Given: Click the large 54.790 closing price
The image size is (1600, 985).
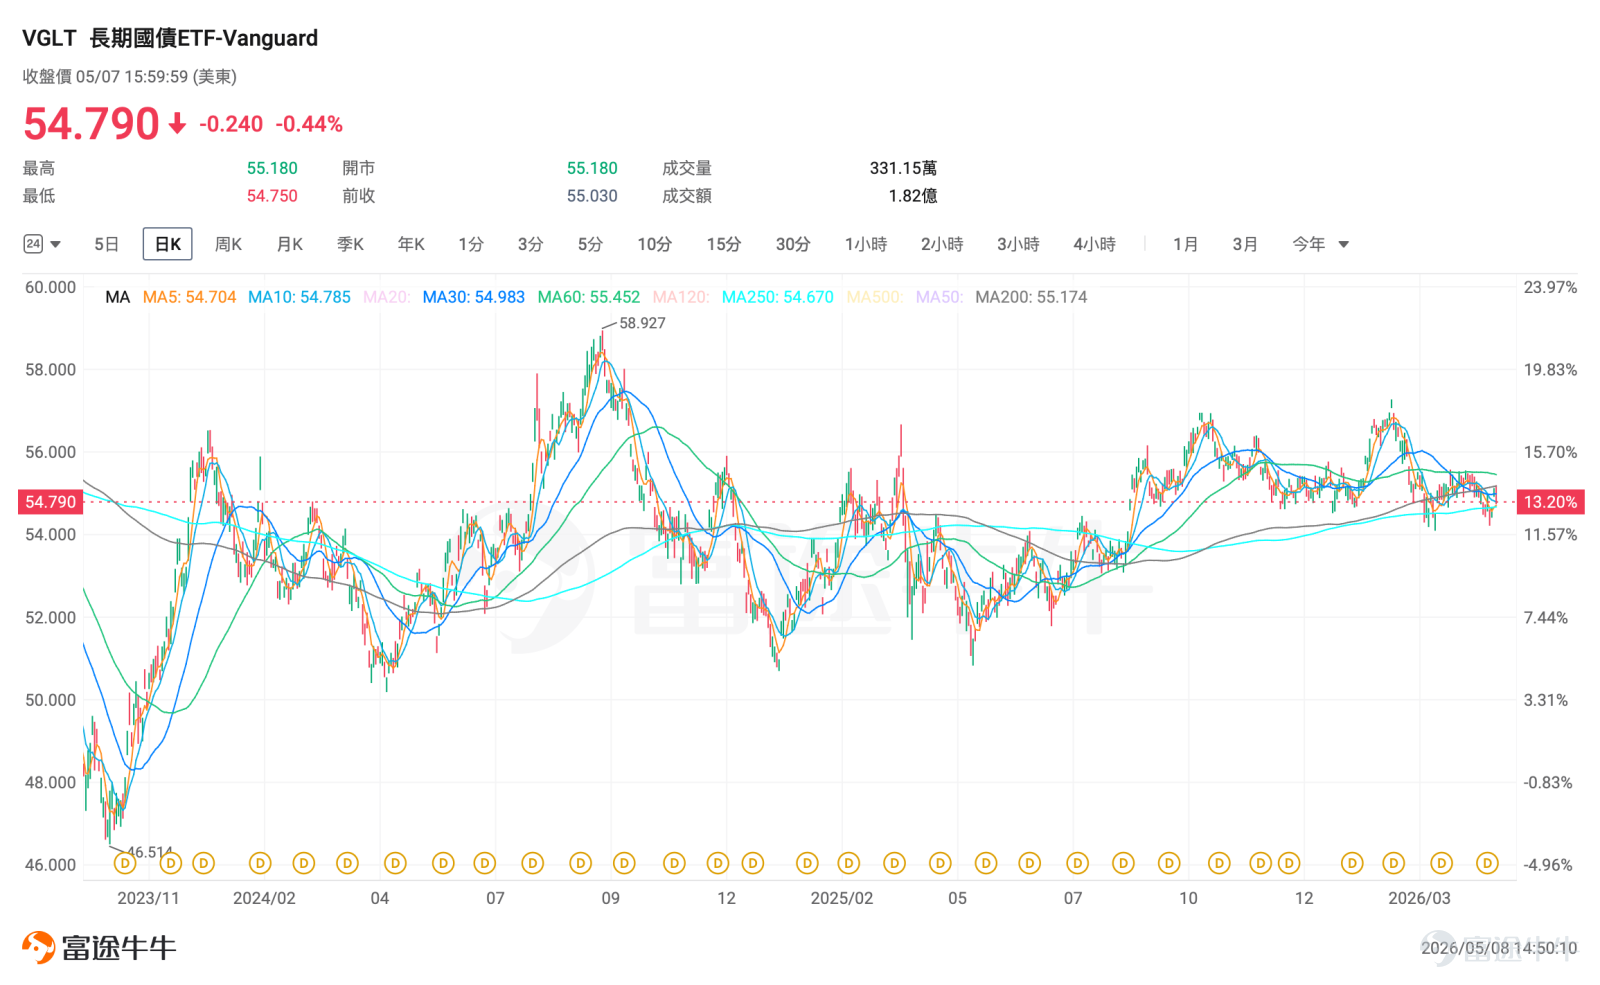Looking at the screenshot, I should pos(91,124).
